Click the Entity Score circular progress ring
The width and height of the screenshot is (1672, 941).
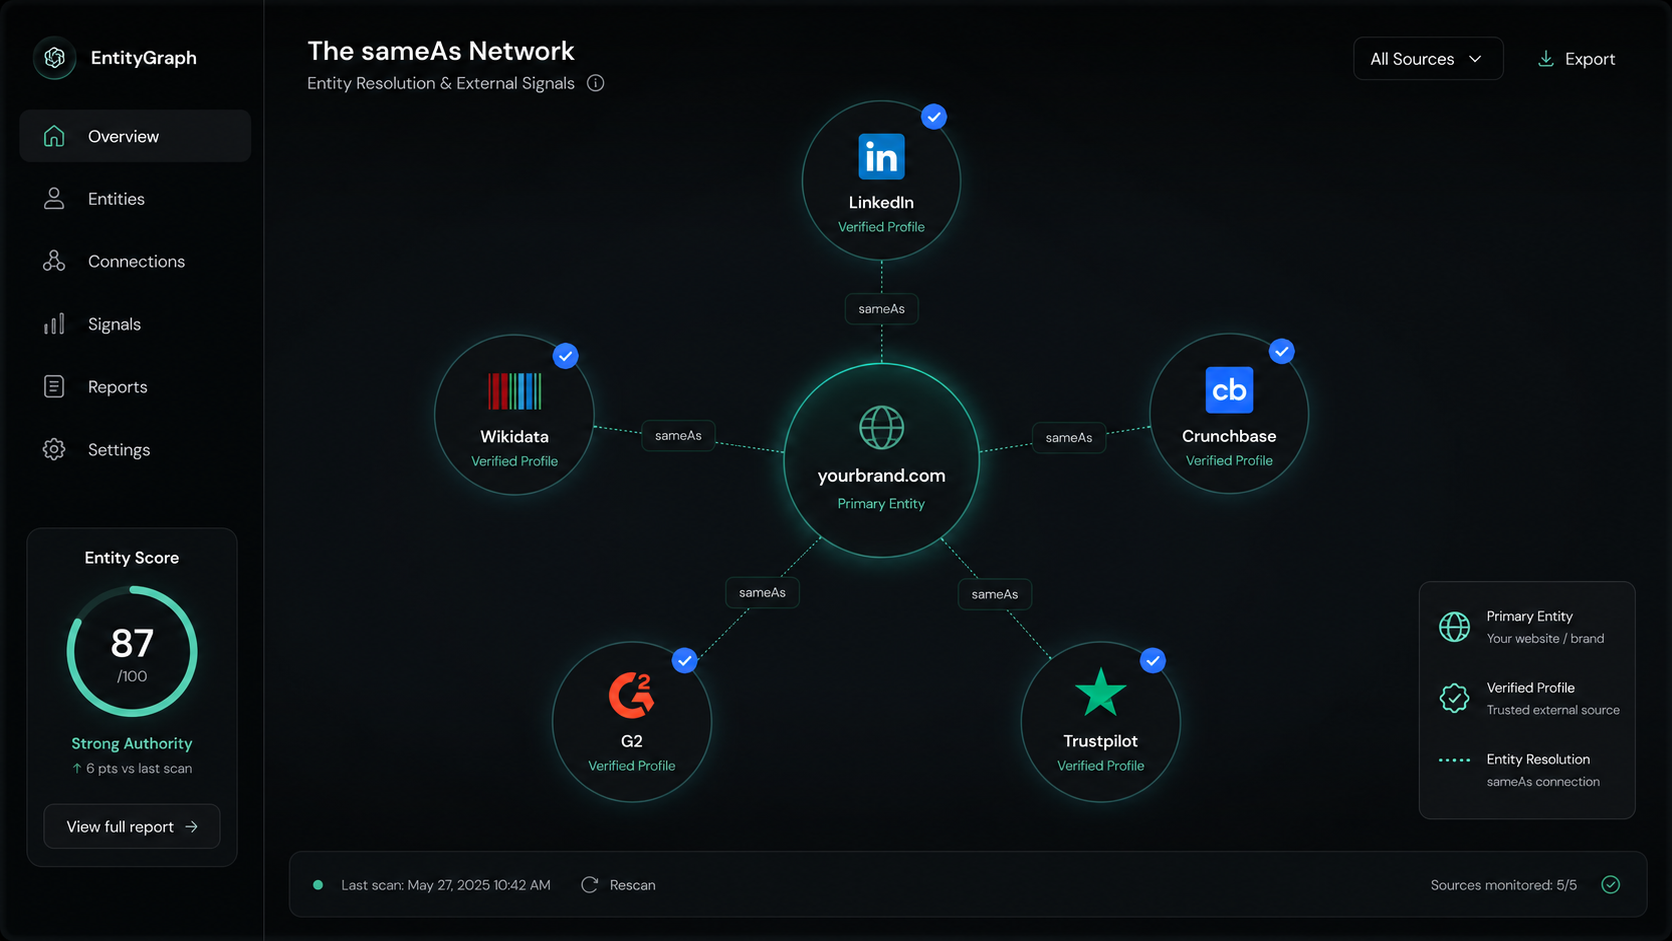point(132,652)
